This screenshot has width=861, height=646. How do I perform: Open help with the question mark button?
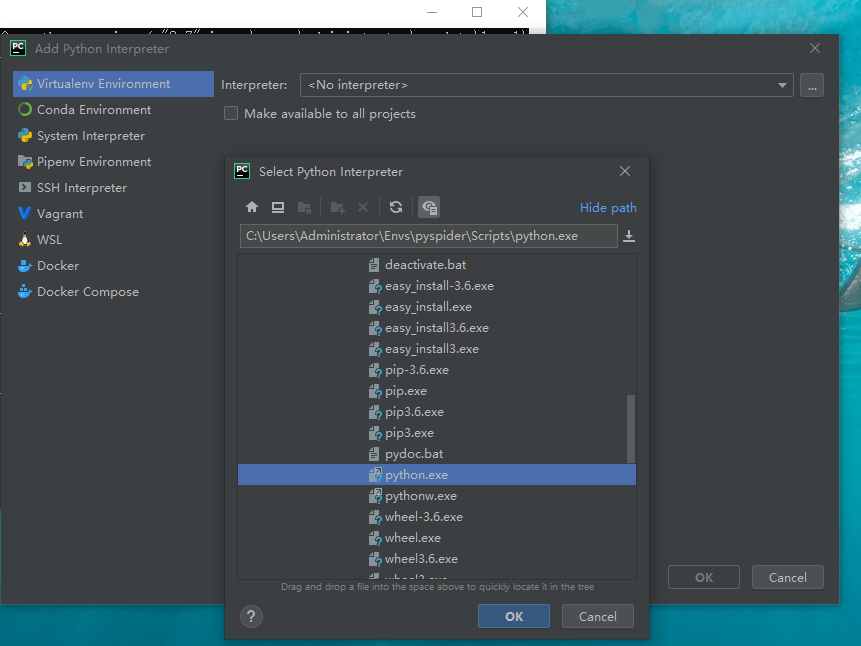tap(251, 616)
